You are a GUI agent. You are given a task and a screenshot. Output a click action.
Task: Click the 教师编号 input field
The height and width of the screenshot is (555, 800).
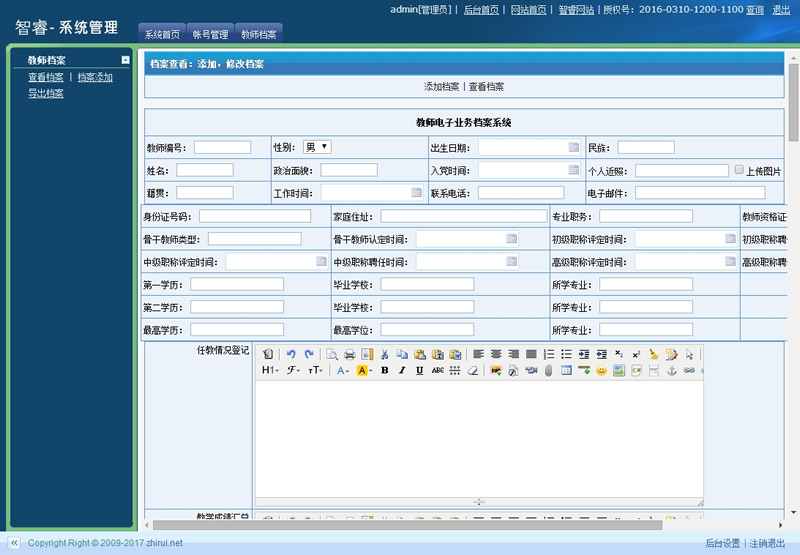point(222,147)
